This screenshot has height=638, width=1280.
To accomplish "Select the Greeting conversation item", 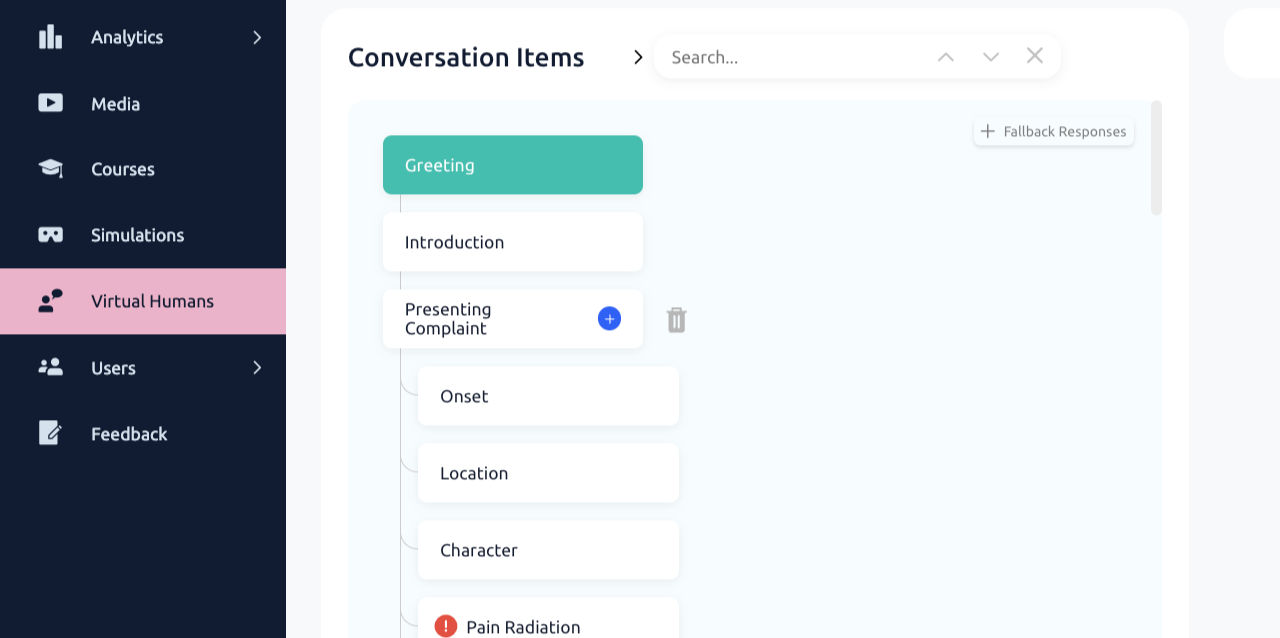I will point(512,165).
